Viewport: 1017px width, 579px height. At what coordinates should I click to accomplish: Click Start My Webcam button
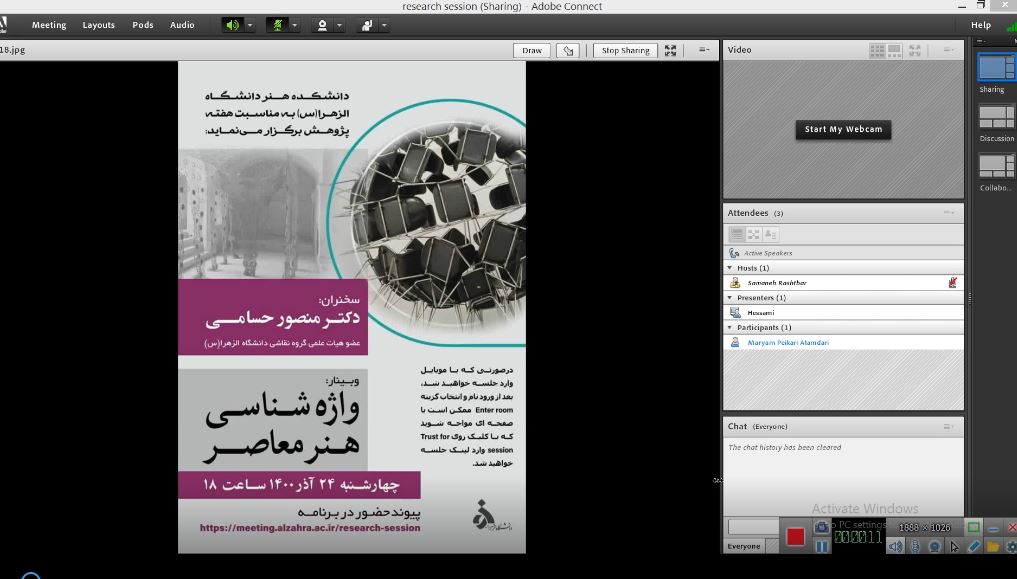[x=843, y=129]
